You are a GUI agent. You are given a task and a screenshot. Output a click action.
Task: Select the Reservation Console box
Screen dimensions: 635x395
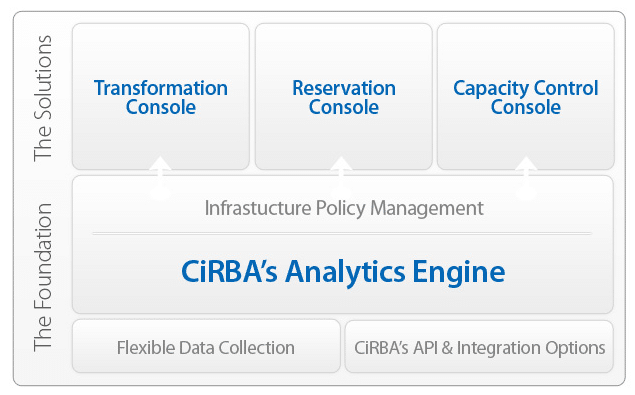pyautogui.click(x=343, y=96)
